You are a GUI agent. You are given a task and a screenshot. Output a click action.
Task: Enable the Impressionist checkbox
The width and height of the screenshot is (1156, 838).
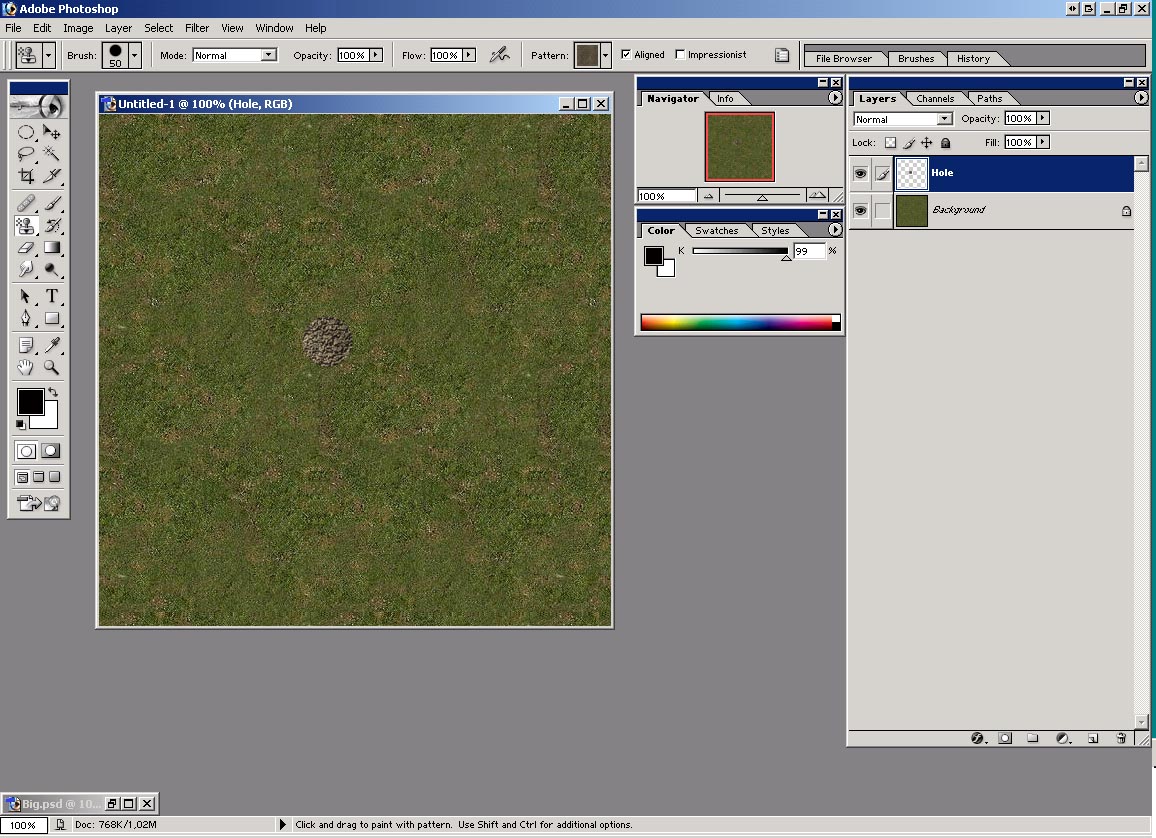[x=681, y=55]
